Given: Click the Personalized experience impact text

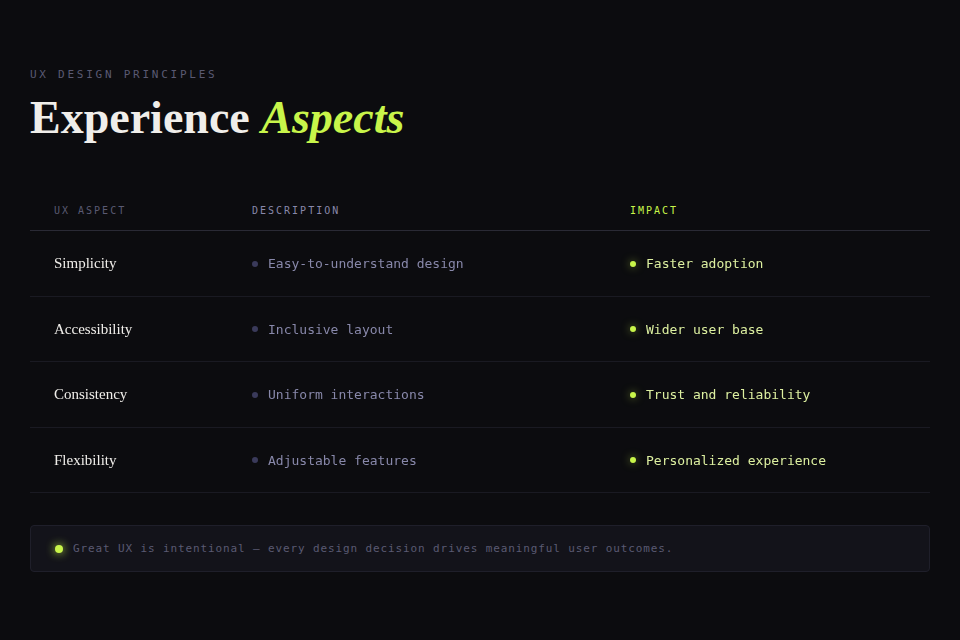Looking at the screenshot, I should 736,460.
